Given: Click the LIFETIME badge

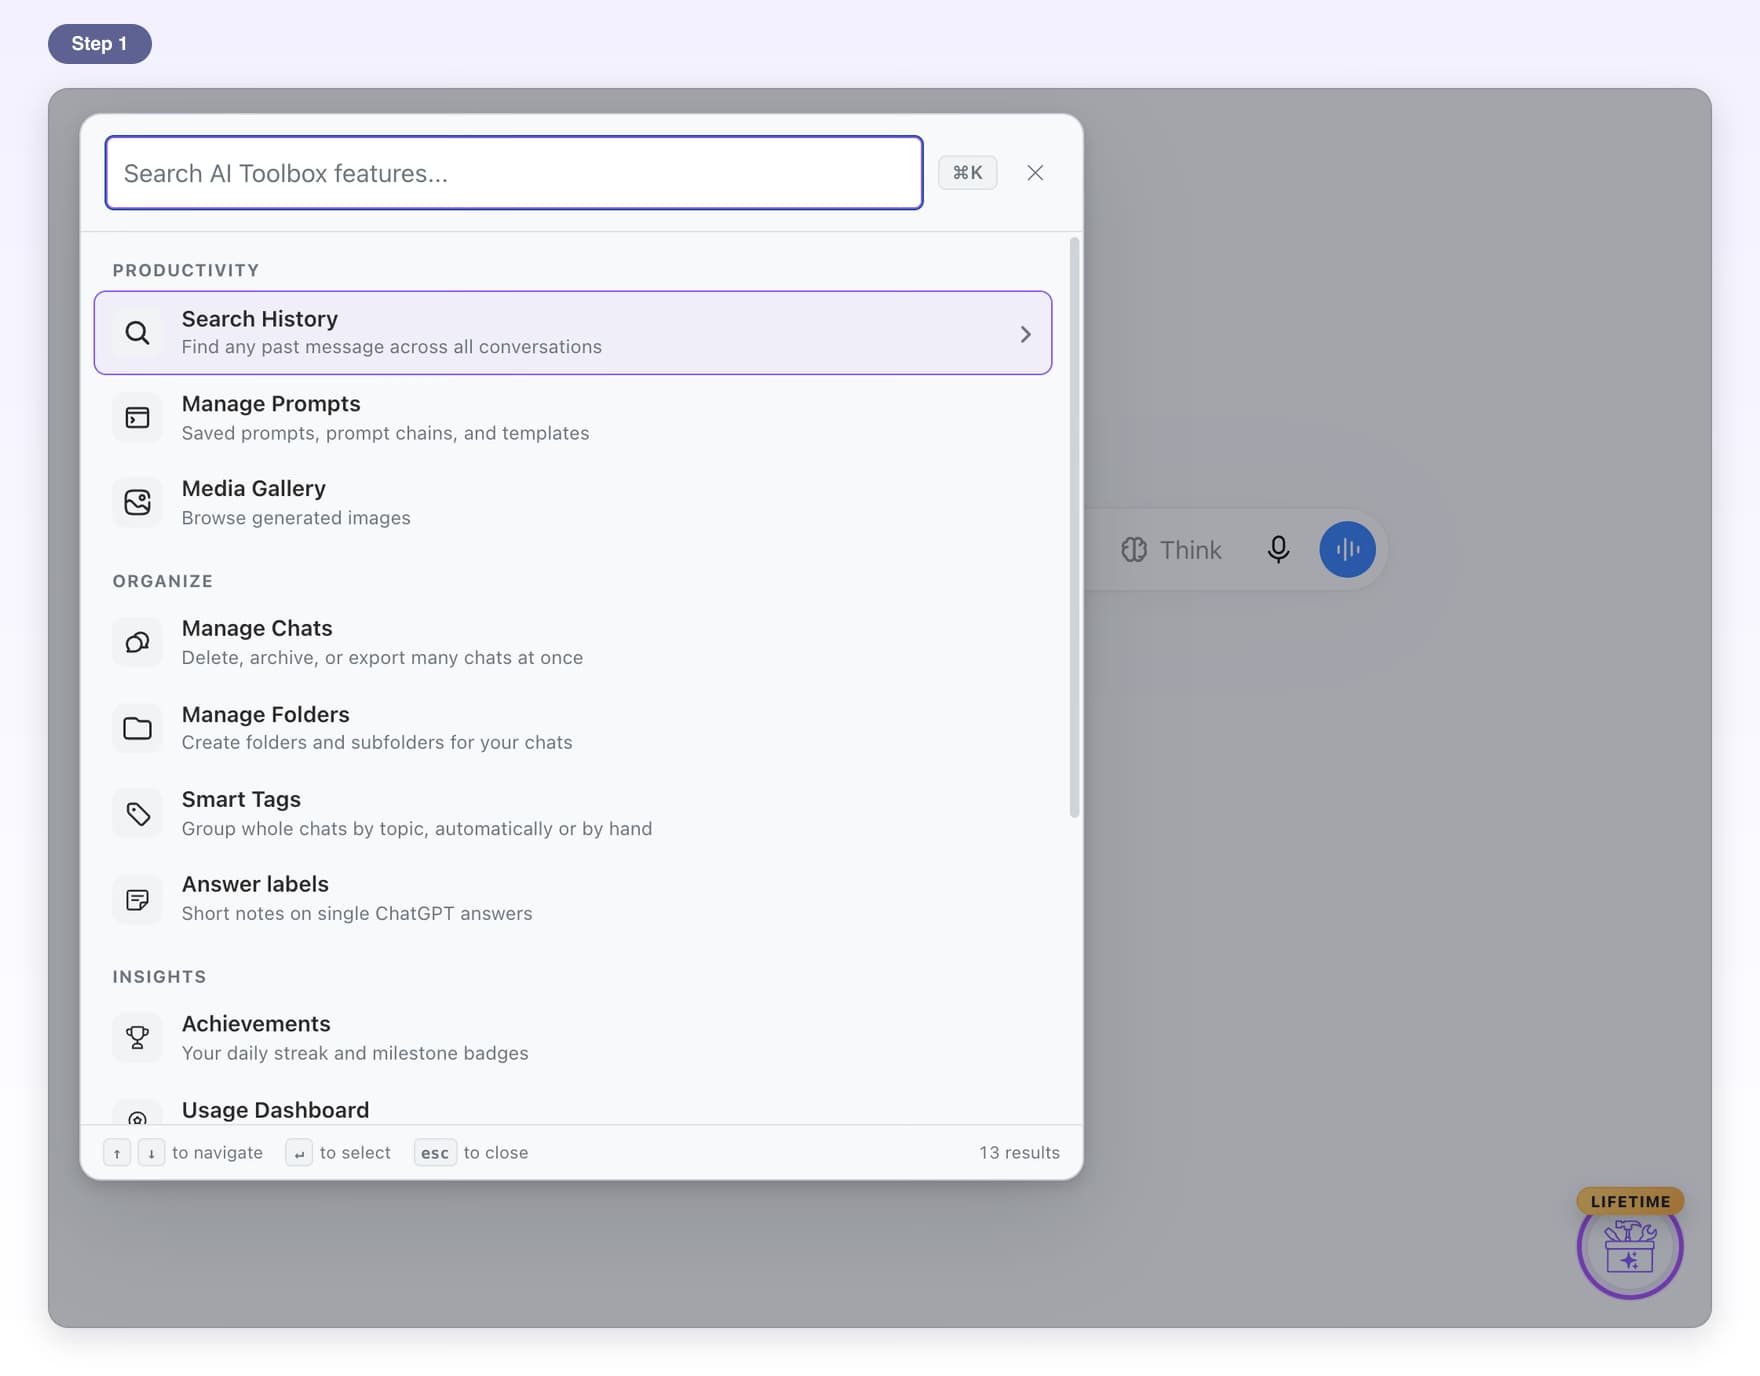Looking at the screenshot, I should (x=1630, y=1201).
